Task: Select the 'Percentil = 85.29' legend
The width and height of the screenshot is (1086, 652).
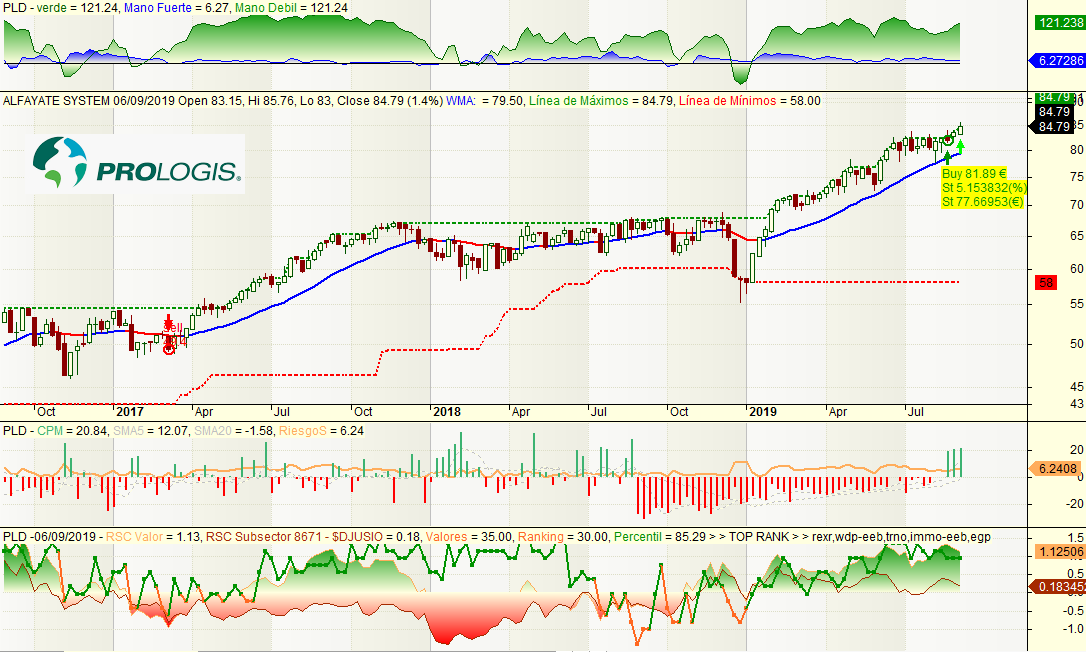Action: (661, 537)
